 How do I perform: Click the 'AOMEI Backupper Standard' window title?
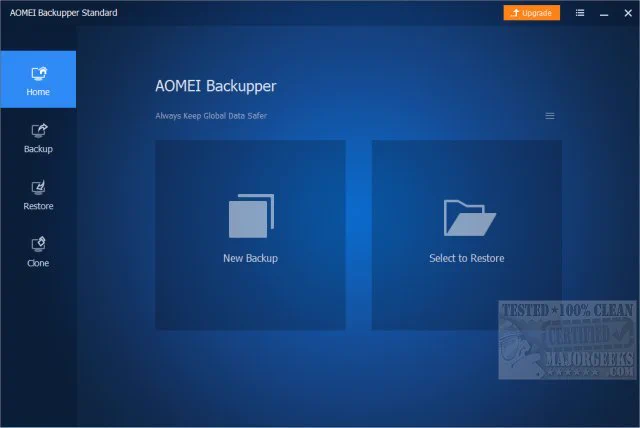(x=64, y=13)
